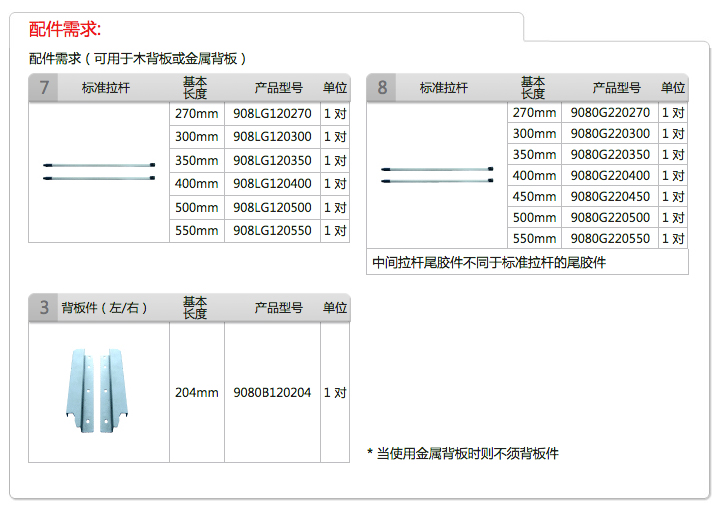Screen dimensions: 722x509
Task: Click the number 7 badge icon
Action: pyautogui.click(x=44, y=88)
